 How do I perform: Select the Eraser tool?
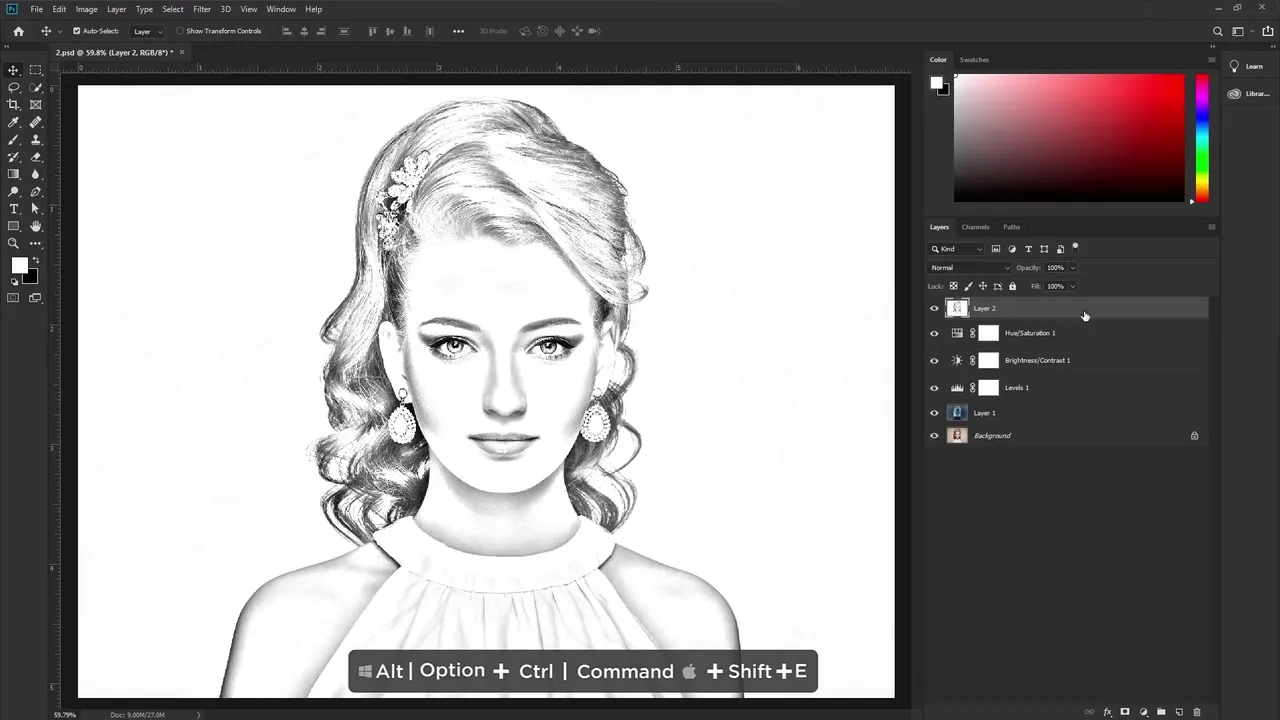(36, 157)
